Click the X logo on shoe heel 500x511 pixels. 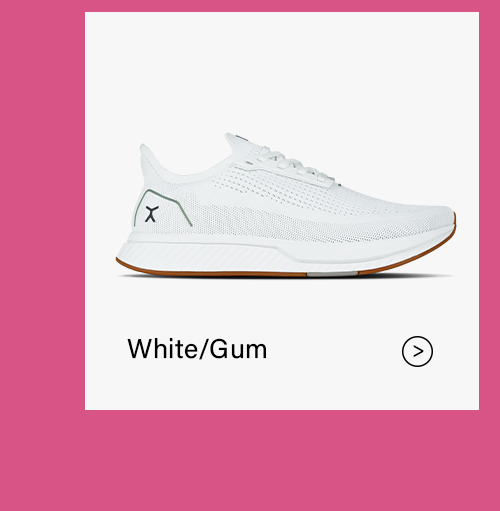151,214
